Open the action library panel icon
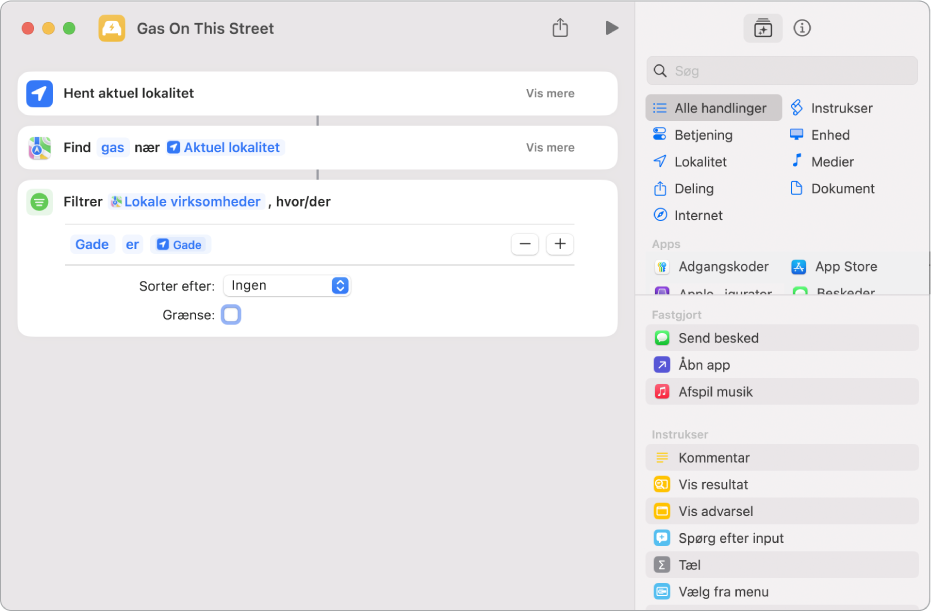 tap(762, 28)
